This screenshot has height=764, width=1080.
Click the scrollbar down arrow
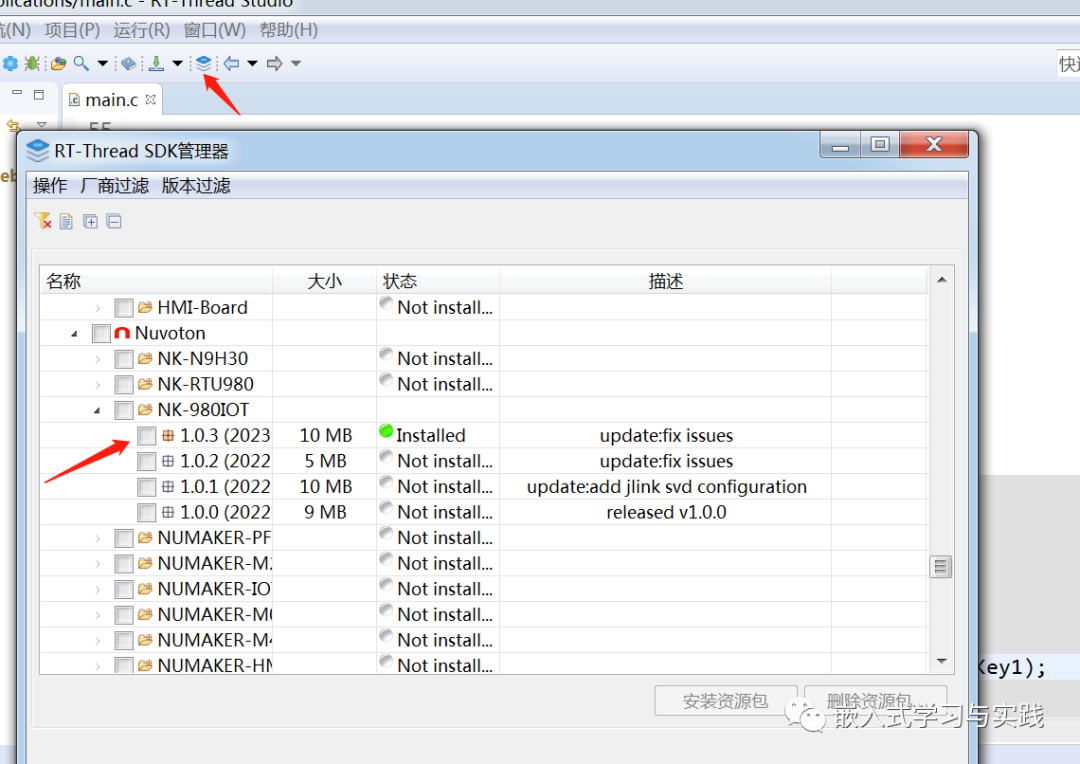942,661
